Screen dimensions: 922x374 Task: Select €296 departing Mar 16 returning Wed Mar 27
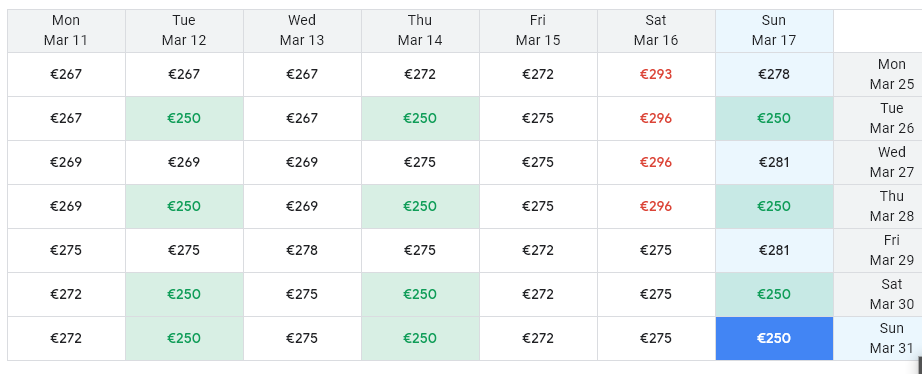point(656,162)
